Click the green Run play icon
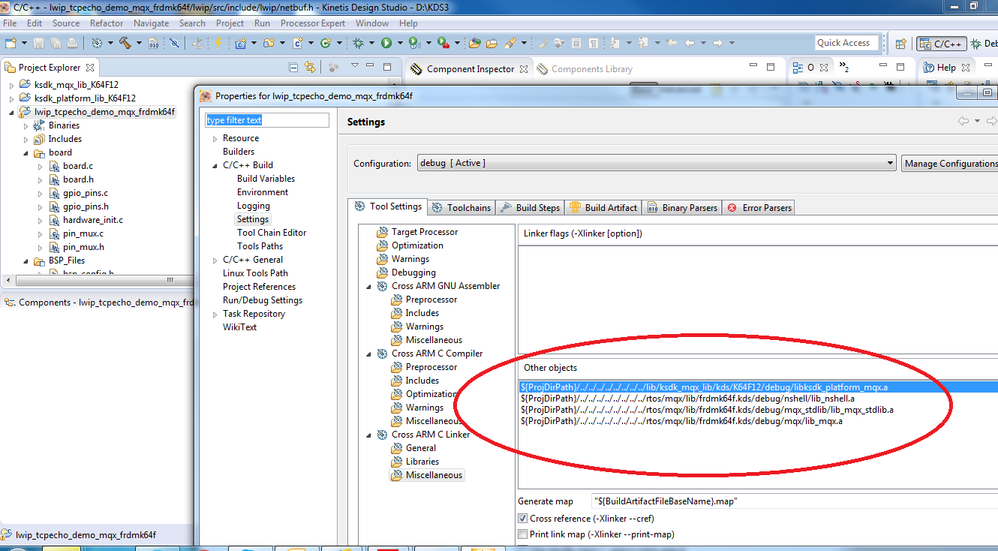Screen dimensions: 998x551 [x=386, y=43]
